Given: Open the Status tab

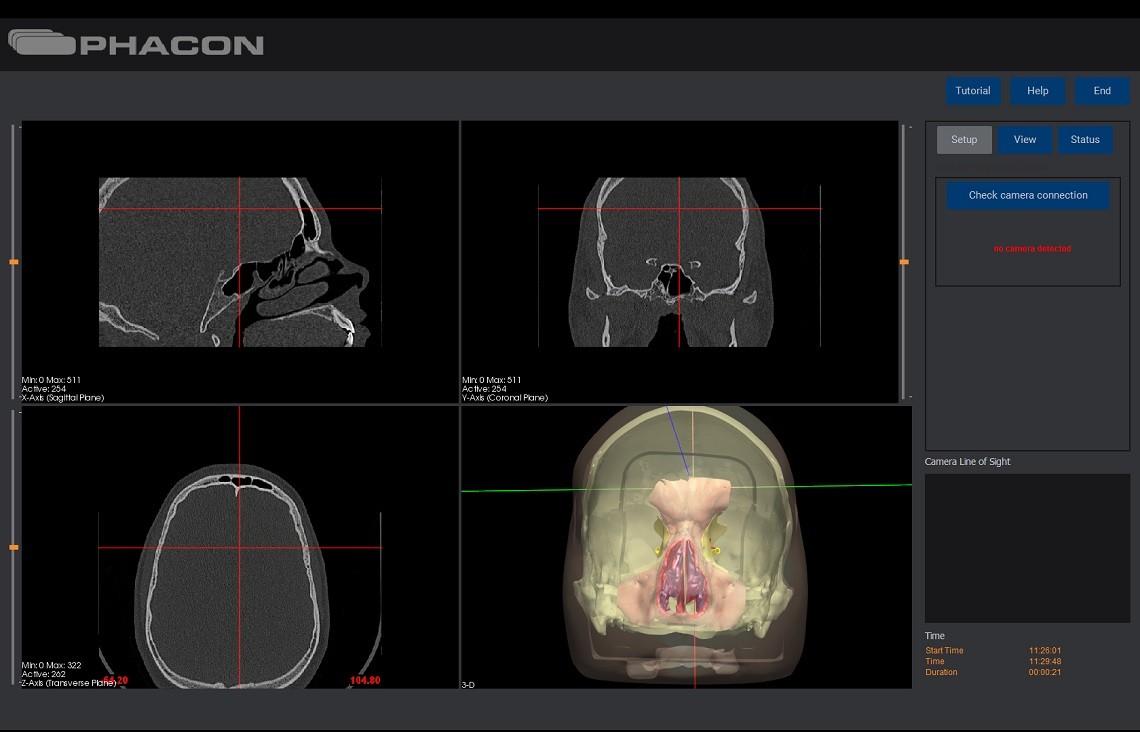Looking at the screenshot, I should point(1085,140).
